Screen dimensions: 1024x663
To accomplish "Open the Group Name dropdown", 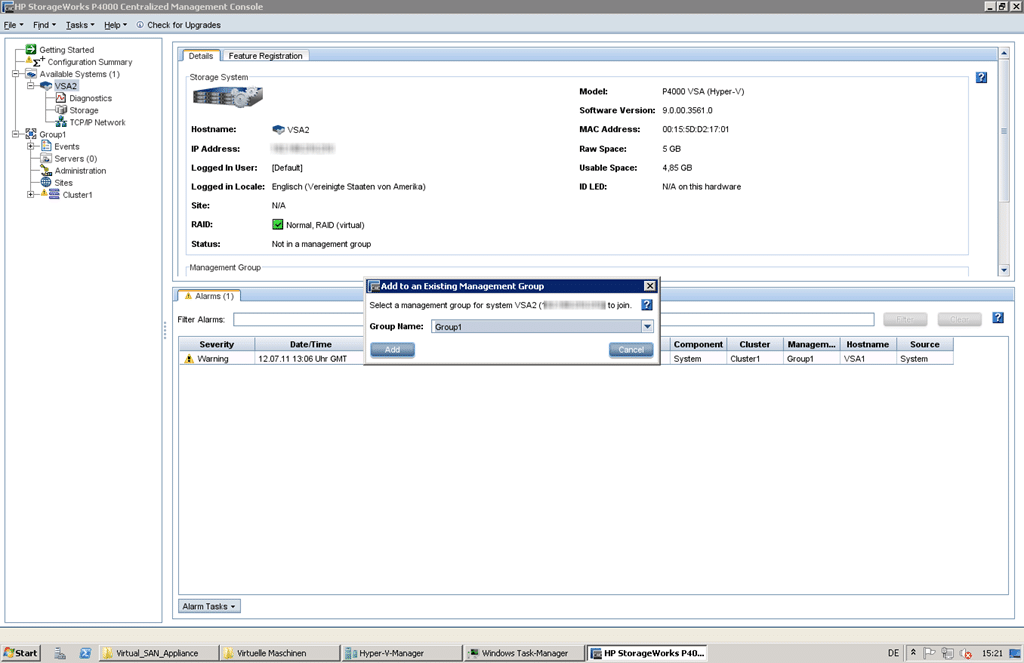I will tap(647, 327).
